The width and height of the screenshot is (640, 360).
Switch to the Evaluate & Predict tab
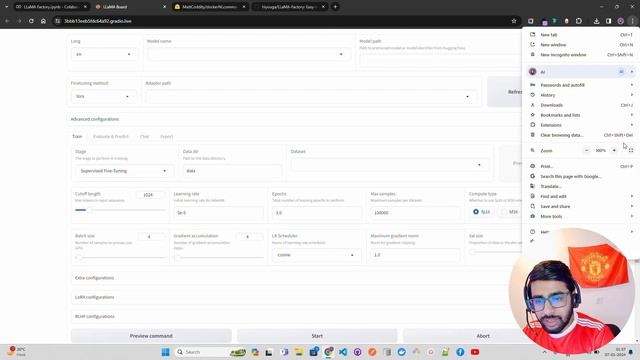coord(111,136)
